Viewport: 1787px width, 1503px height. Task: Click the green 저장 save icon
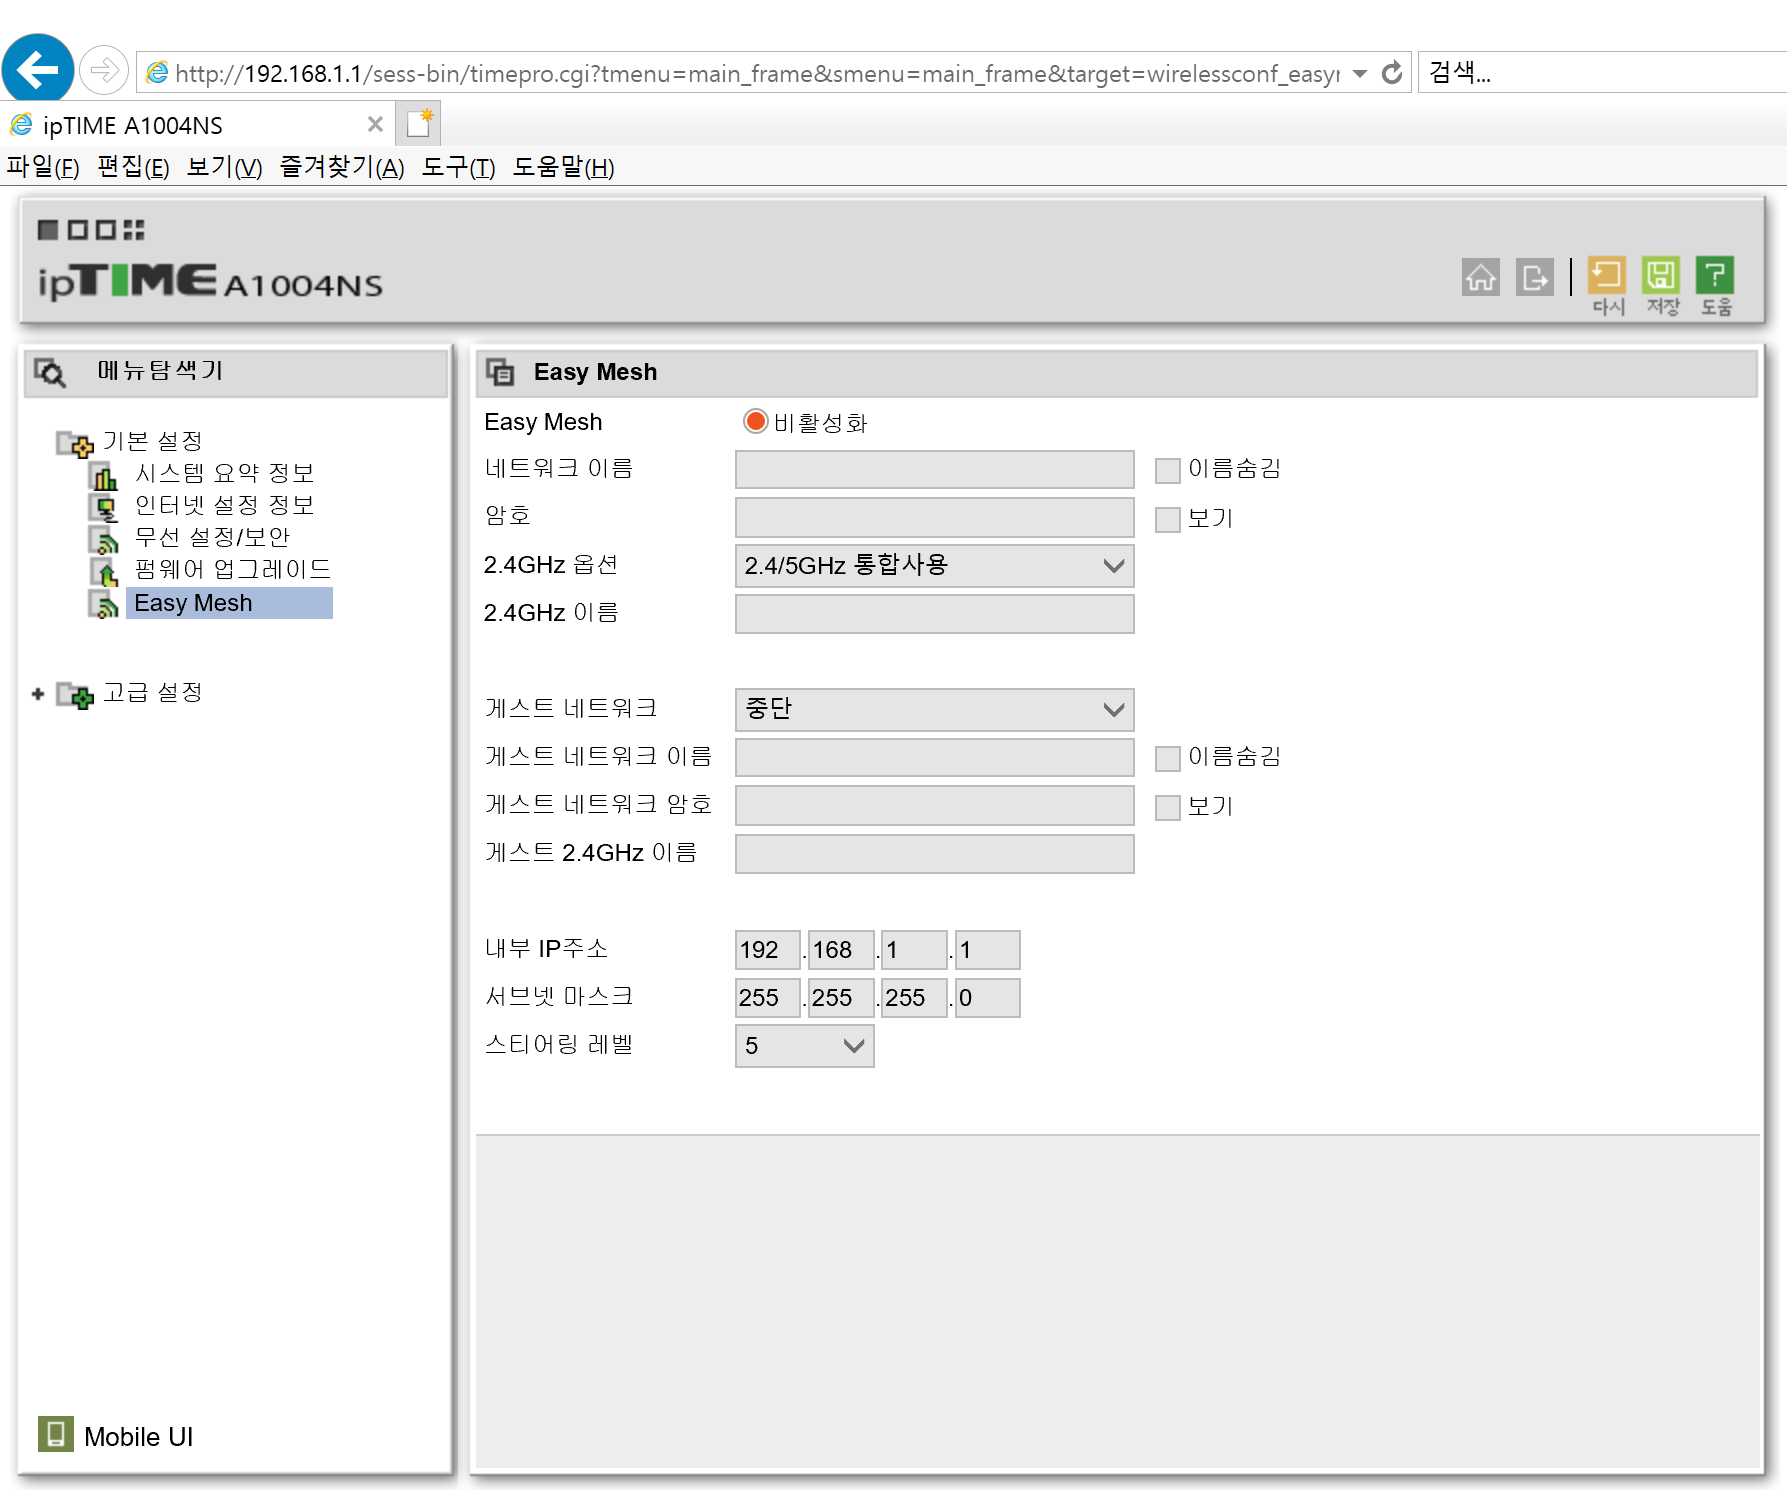tap(1661, 275)
